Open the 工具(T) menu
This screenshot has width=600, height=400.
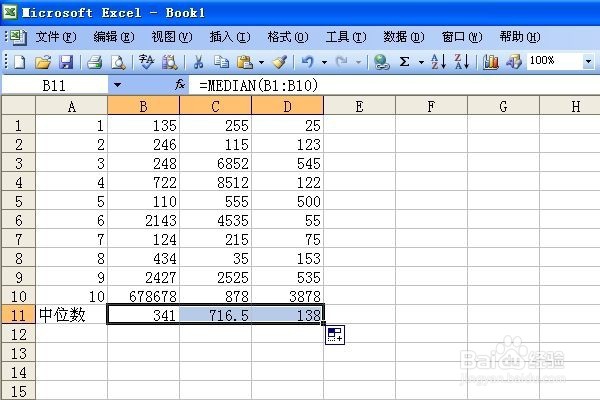tap(346, 37)
